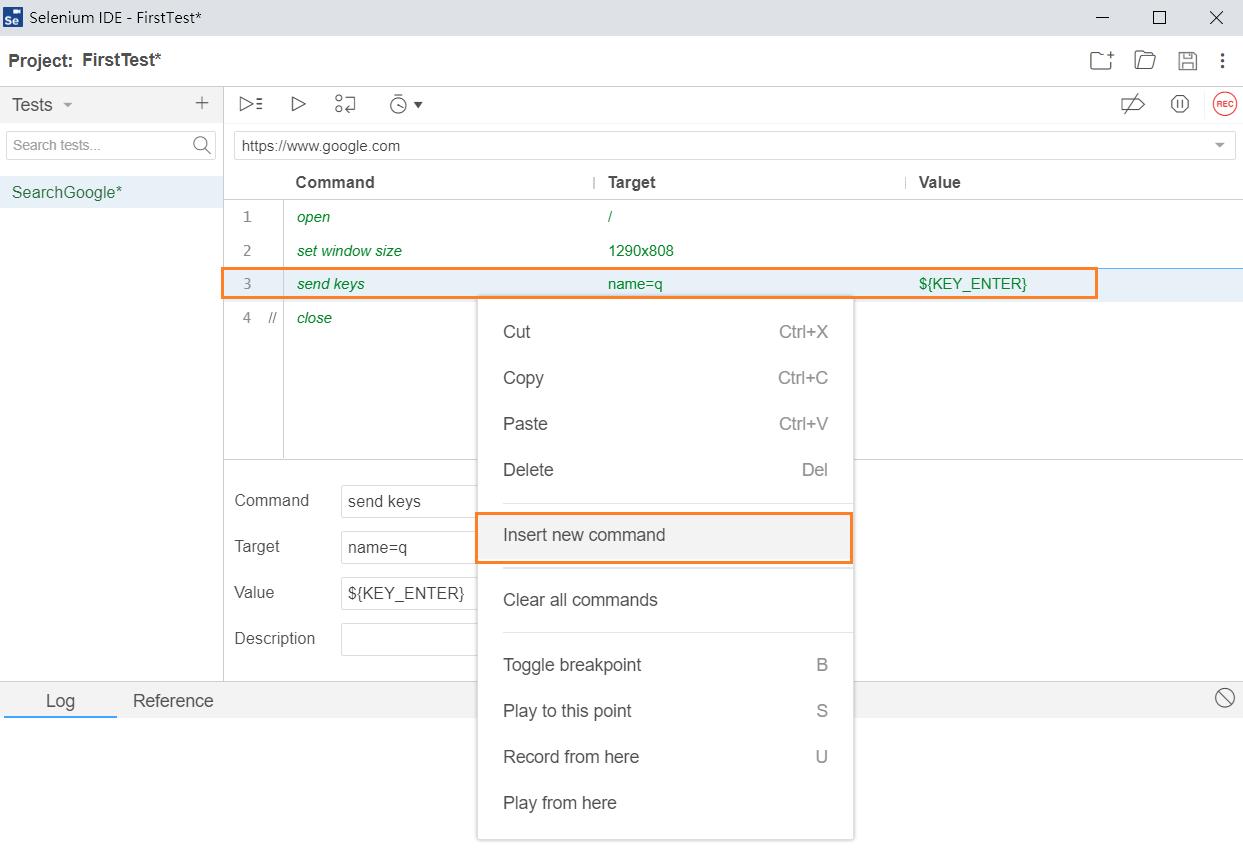Choose Play to this point
1243x855 pixels.
(x=665, y=711)
